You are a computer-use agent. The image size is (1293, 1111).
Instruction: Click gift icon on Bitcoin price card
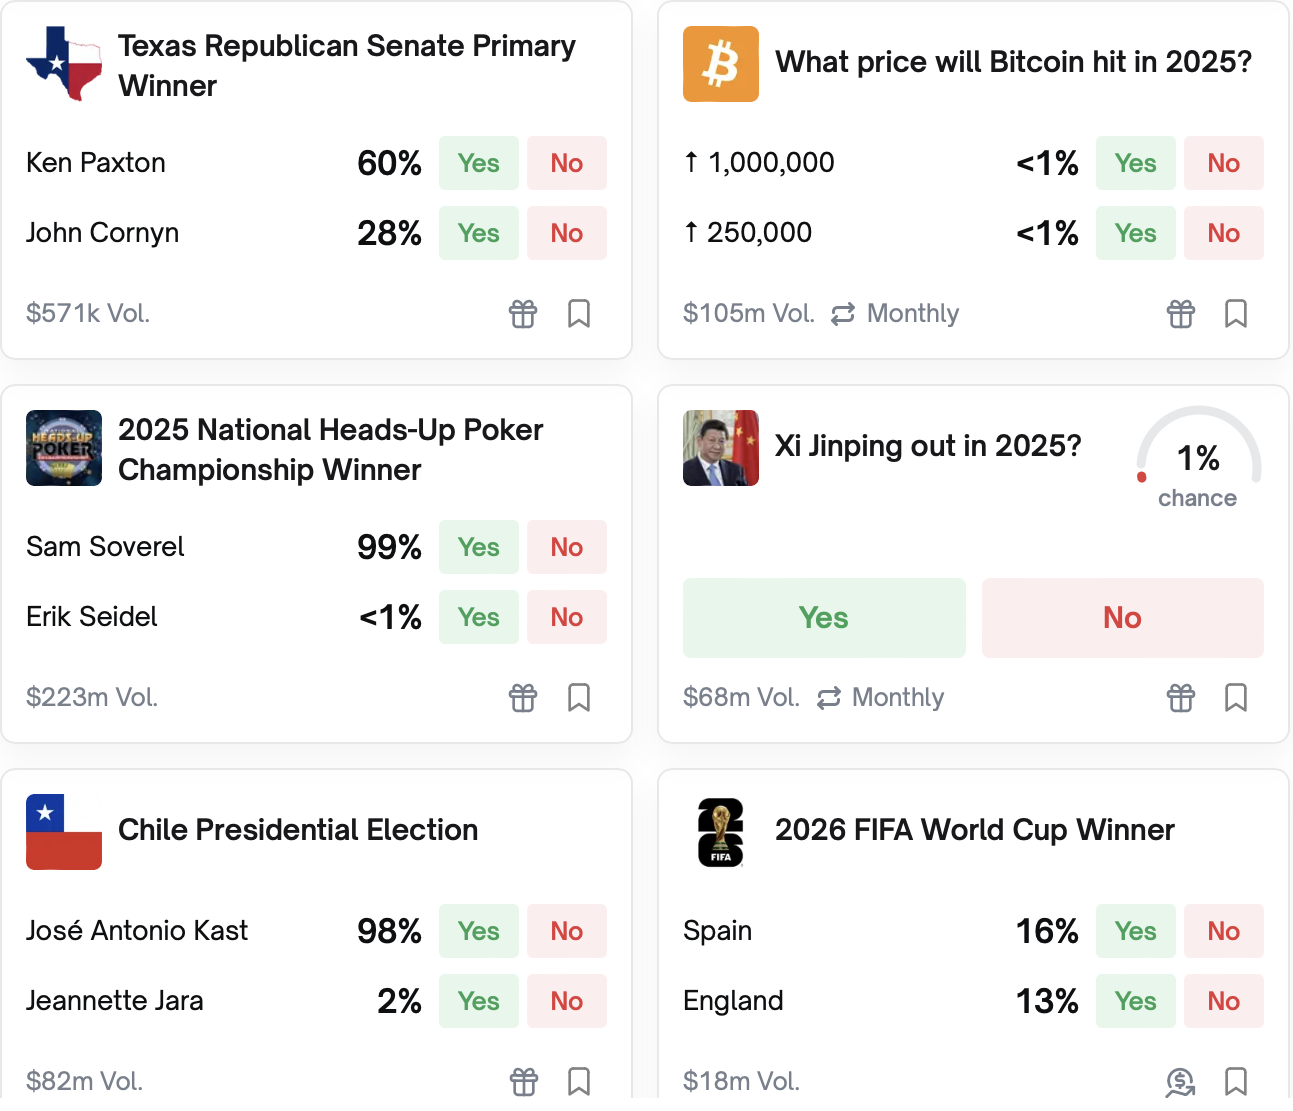point(1180,314)
